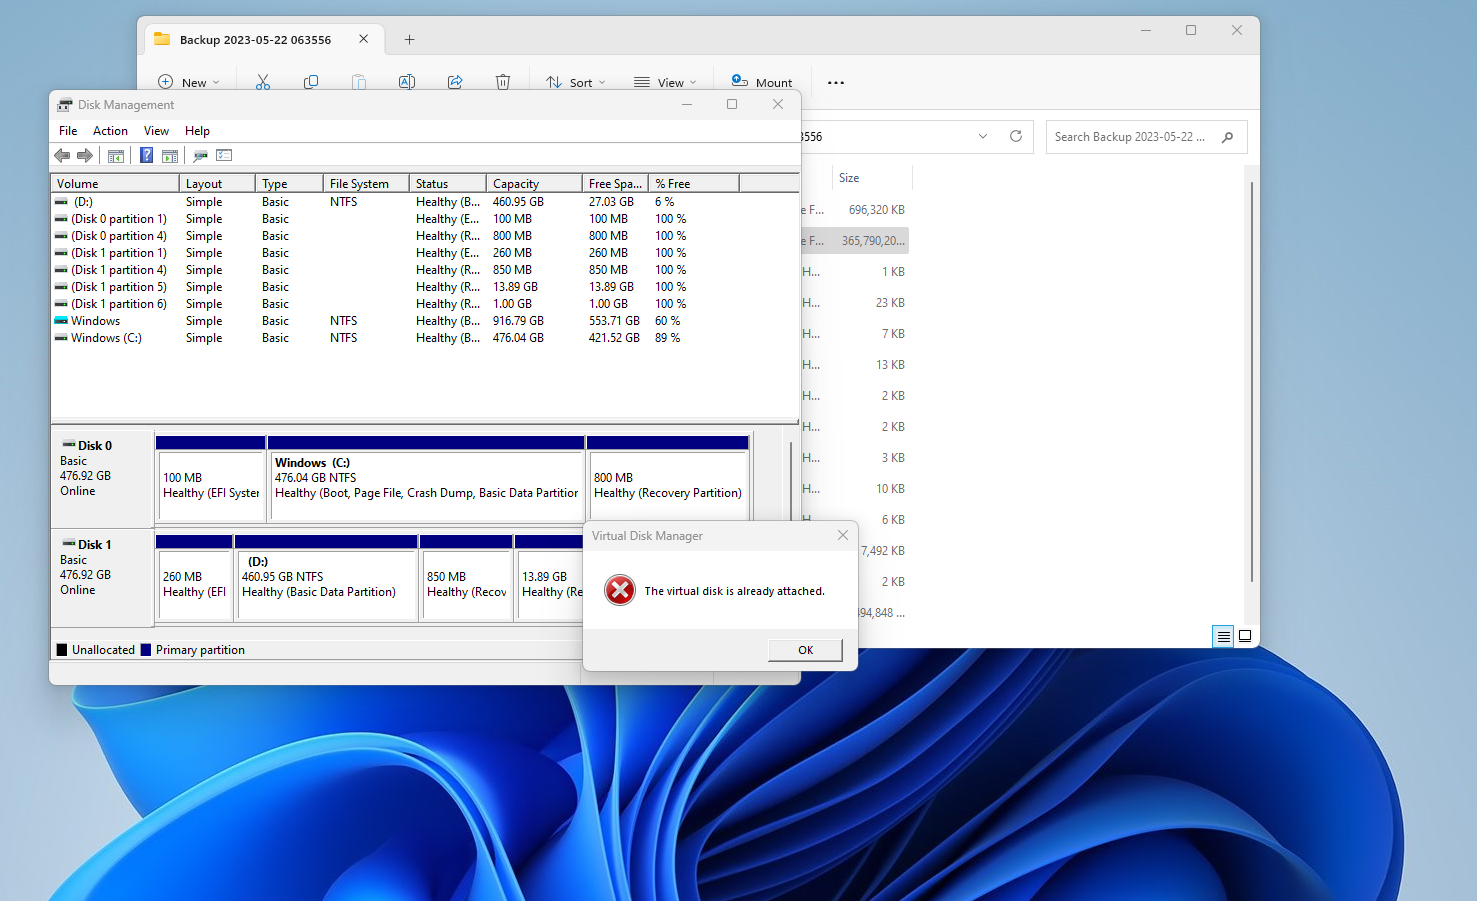Viewport: 1477px width, 901px height.
Task: Close the Backup 2023-05-22 tab
Action: click(363, 39)
